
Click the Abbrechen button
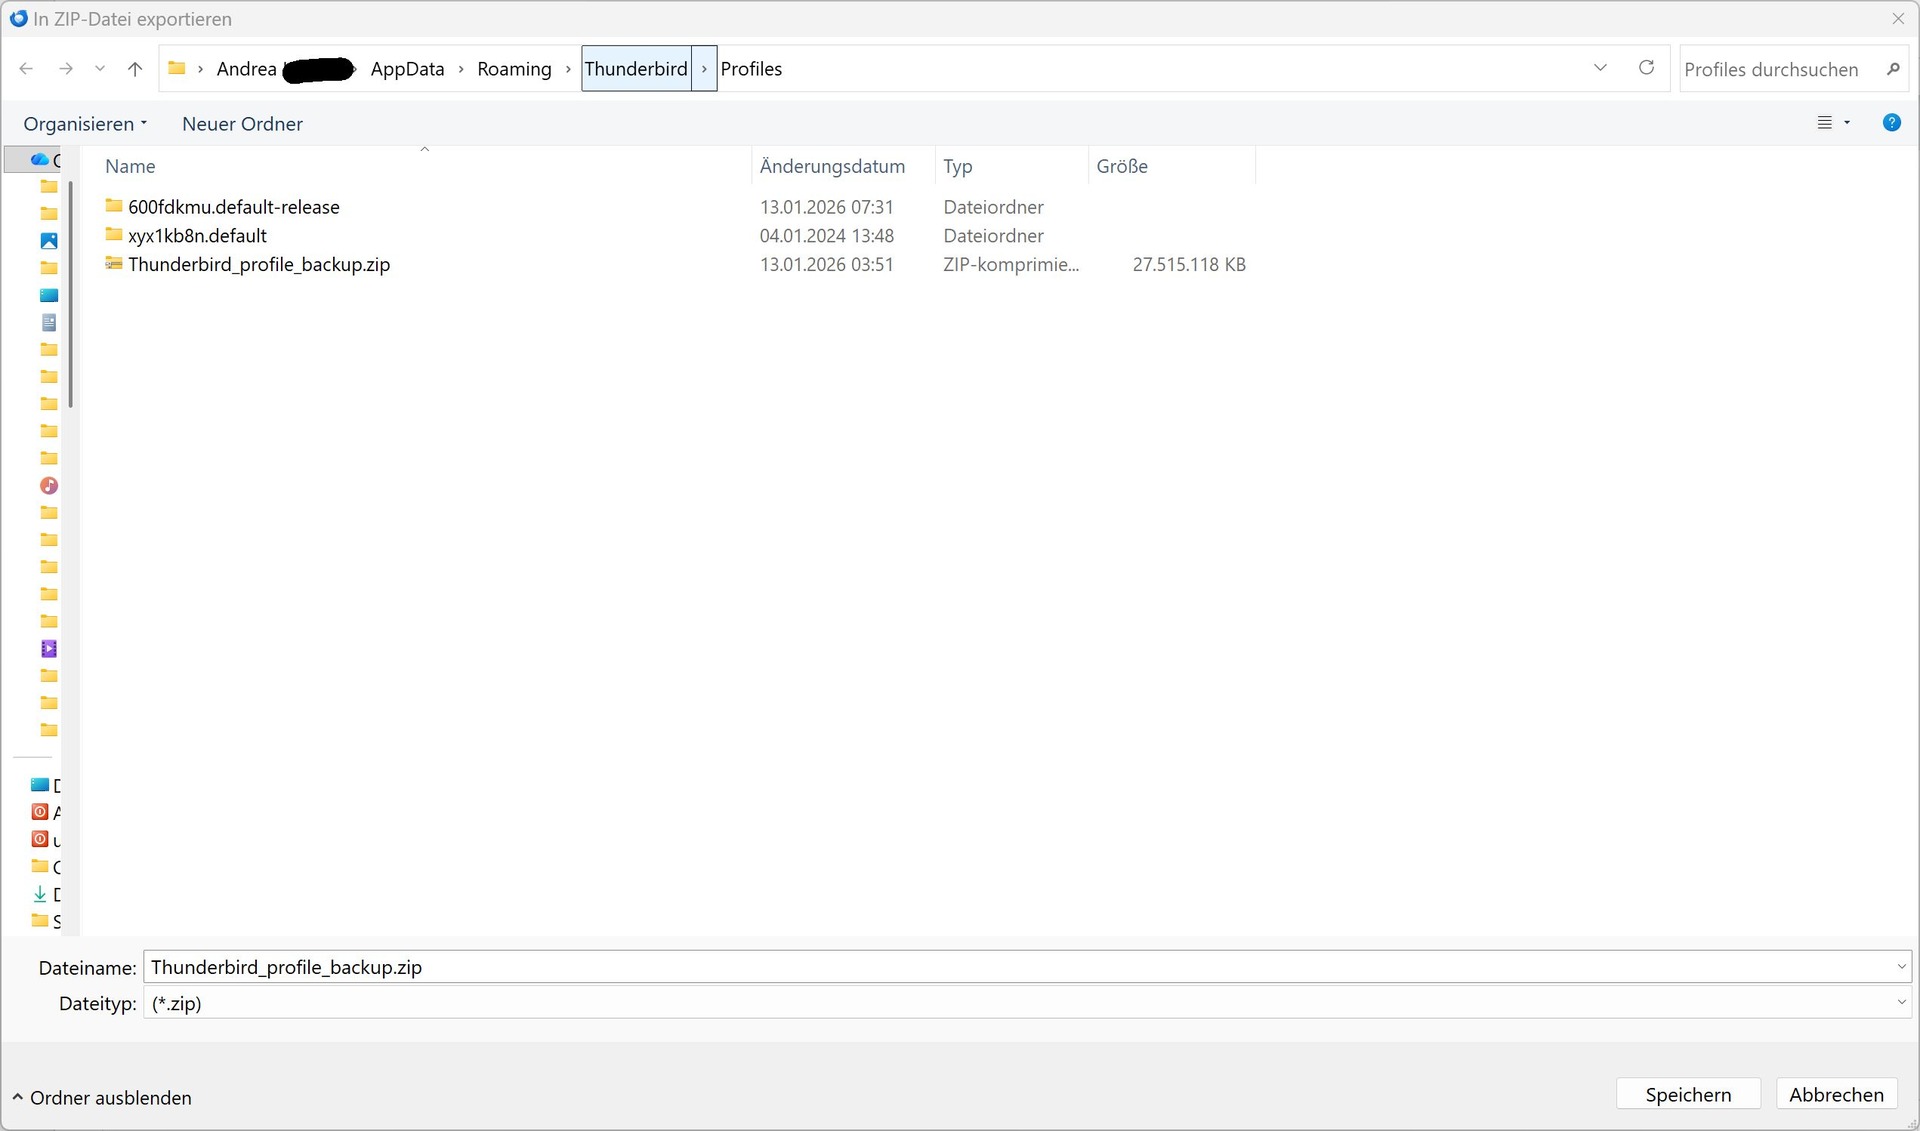tap(1835, 1095)
